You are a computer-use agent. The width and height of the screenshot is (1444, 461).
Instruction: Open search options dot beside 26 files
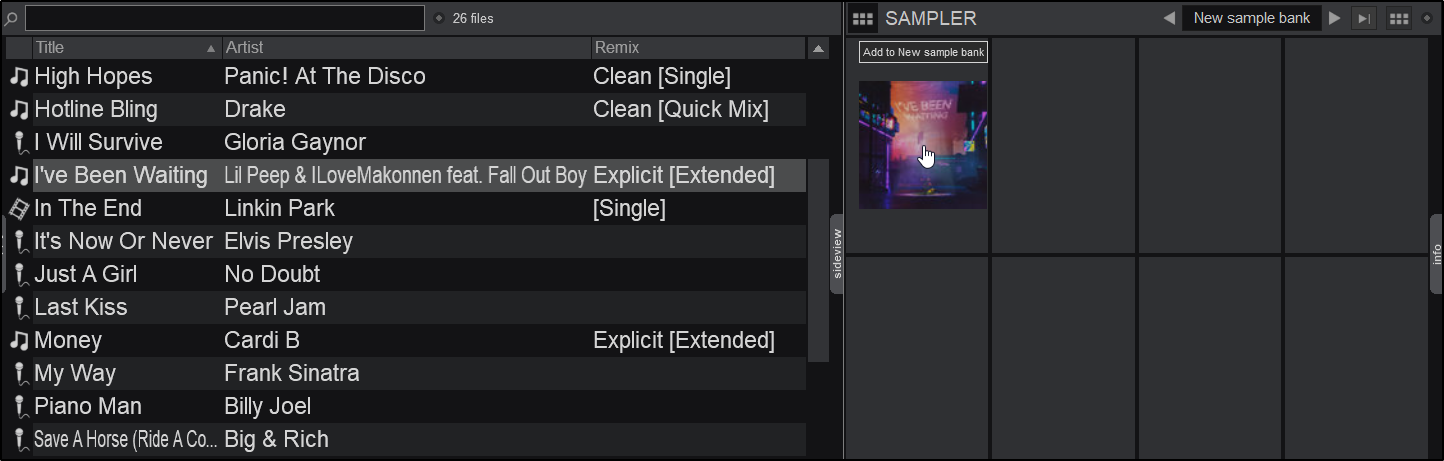pyautogui.click(x=439, y=18)
